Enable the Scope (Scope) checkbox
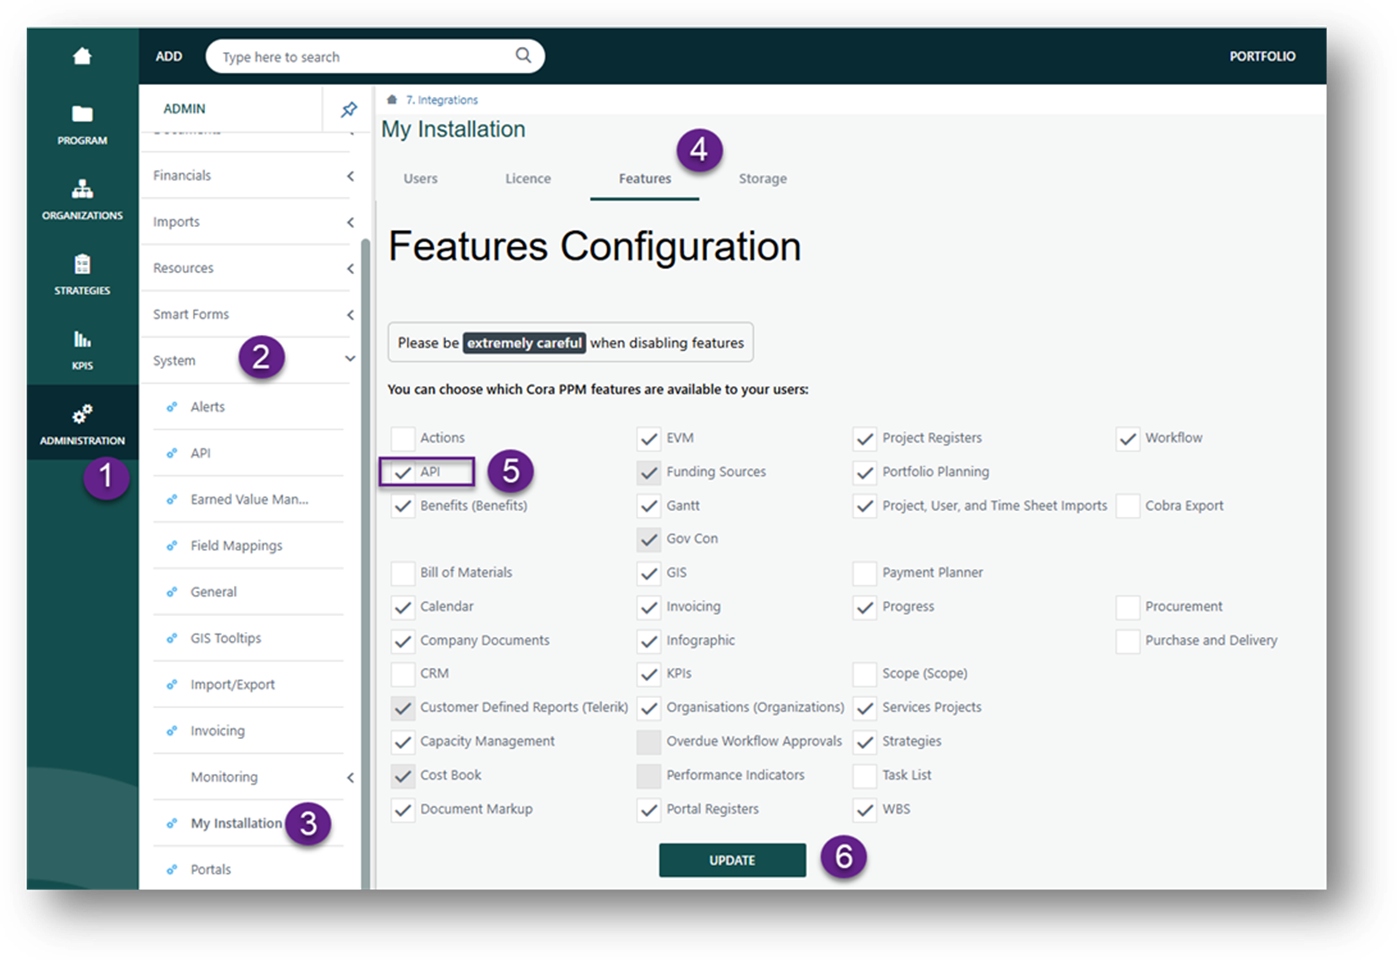 click(865, 674)
